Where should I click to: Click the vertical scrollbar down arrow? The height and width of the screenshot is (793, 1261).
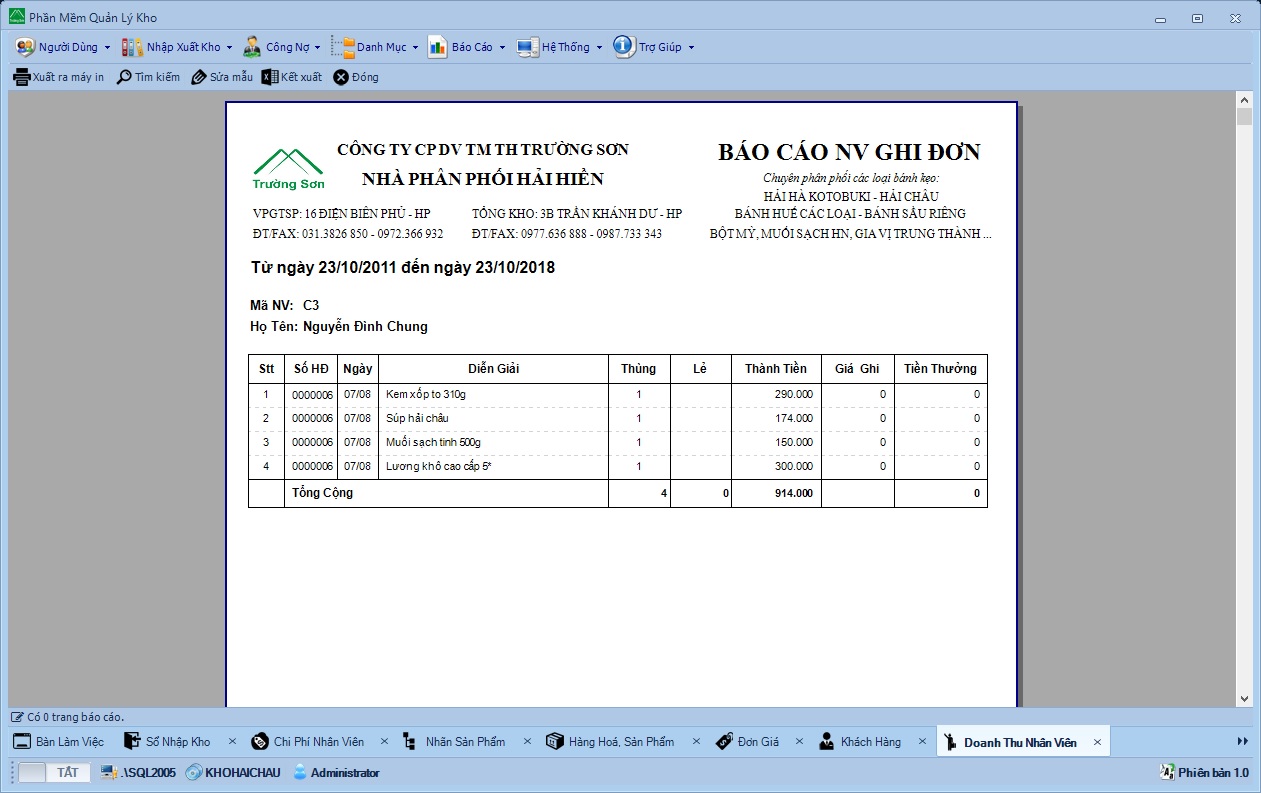[x=1244, y=699]
